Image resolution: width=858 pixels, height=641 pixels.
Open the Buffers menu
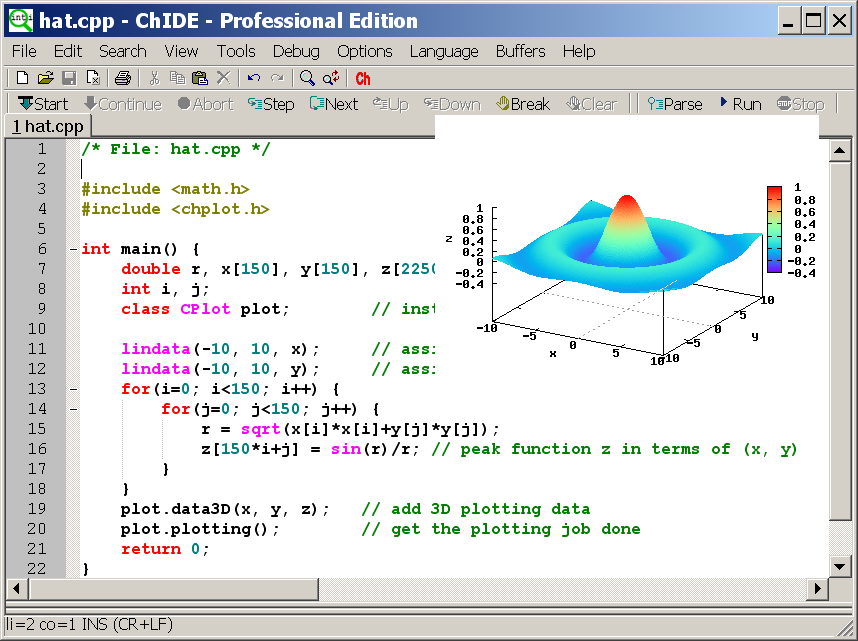point(520,51)
